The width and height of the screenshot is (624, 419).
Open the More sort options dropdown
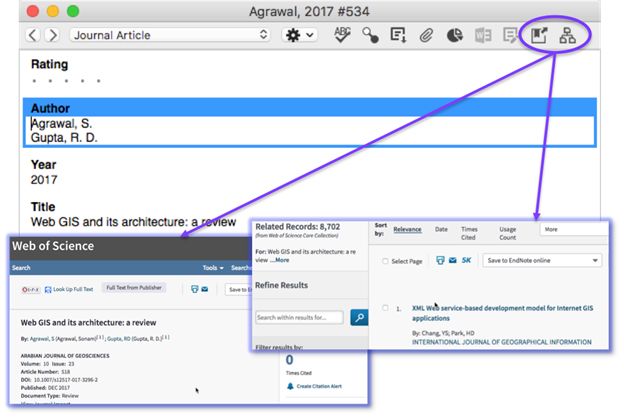574,230
